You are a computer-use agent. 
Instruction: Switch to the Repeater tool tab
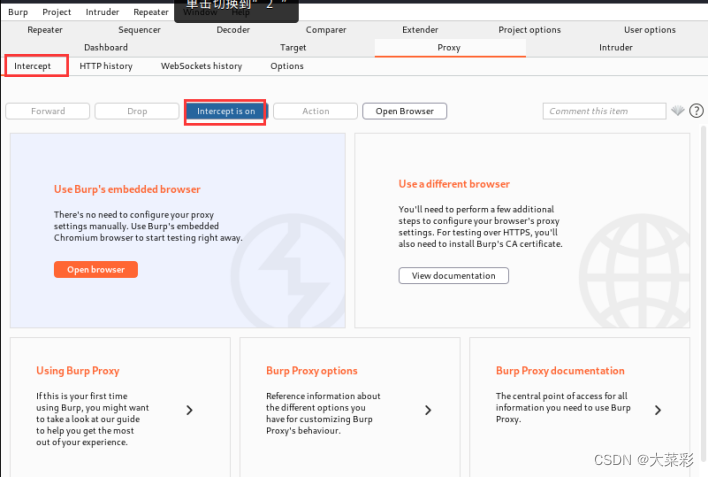click(x=45, y=30)
